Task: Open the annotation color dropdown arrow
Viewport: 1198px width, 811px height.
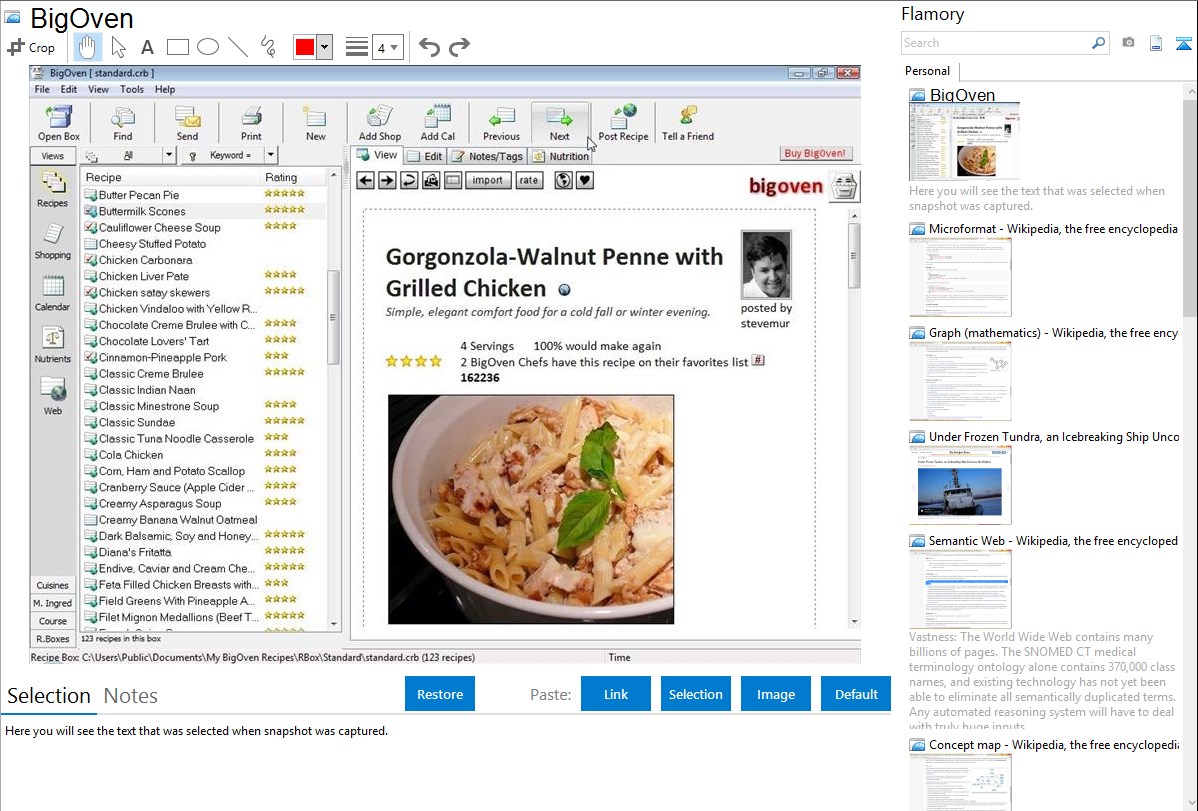Action: click(324, 47)
